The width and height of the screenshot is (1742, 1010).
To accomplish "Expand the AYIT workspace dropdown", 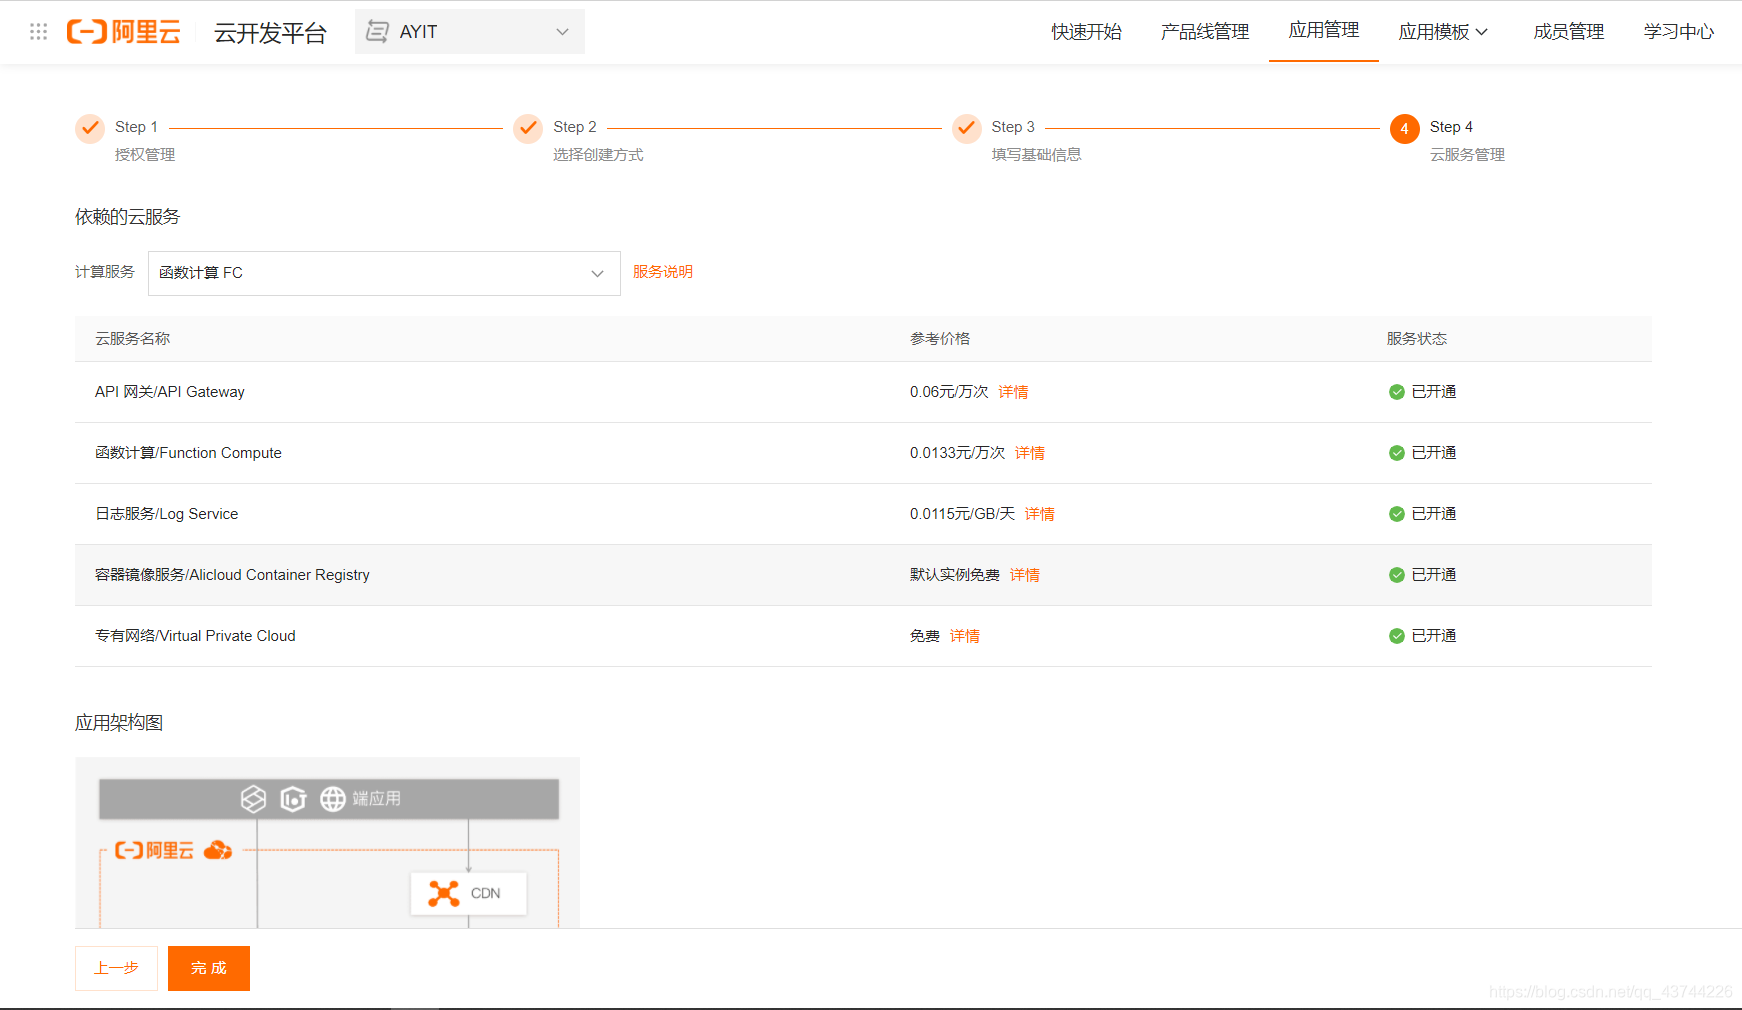I will 470,32.
